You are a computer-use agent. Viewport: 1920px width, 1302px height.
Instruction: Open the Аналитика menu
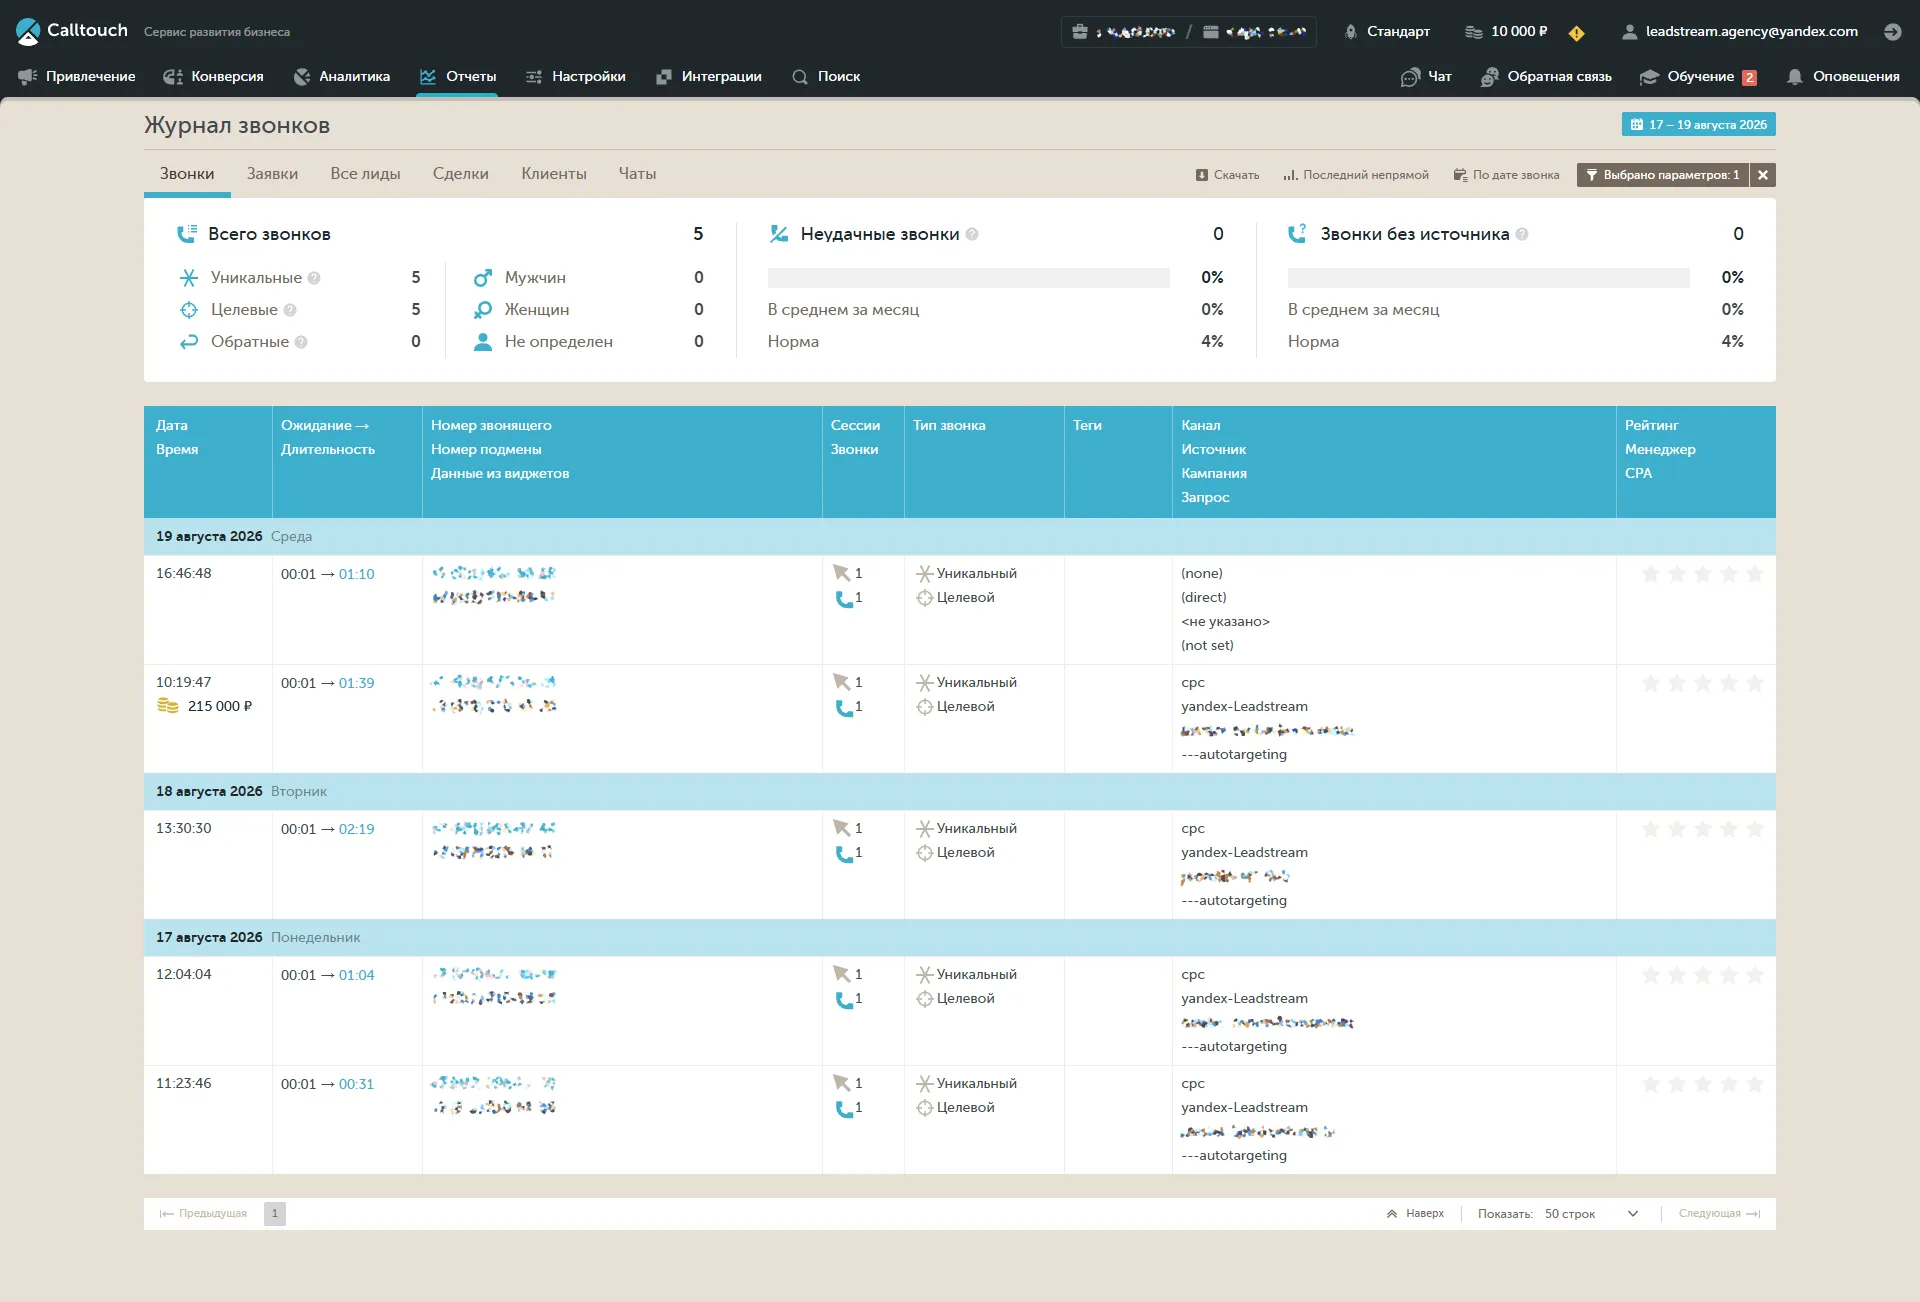pos(342,77)
